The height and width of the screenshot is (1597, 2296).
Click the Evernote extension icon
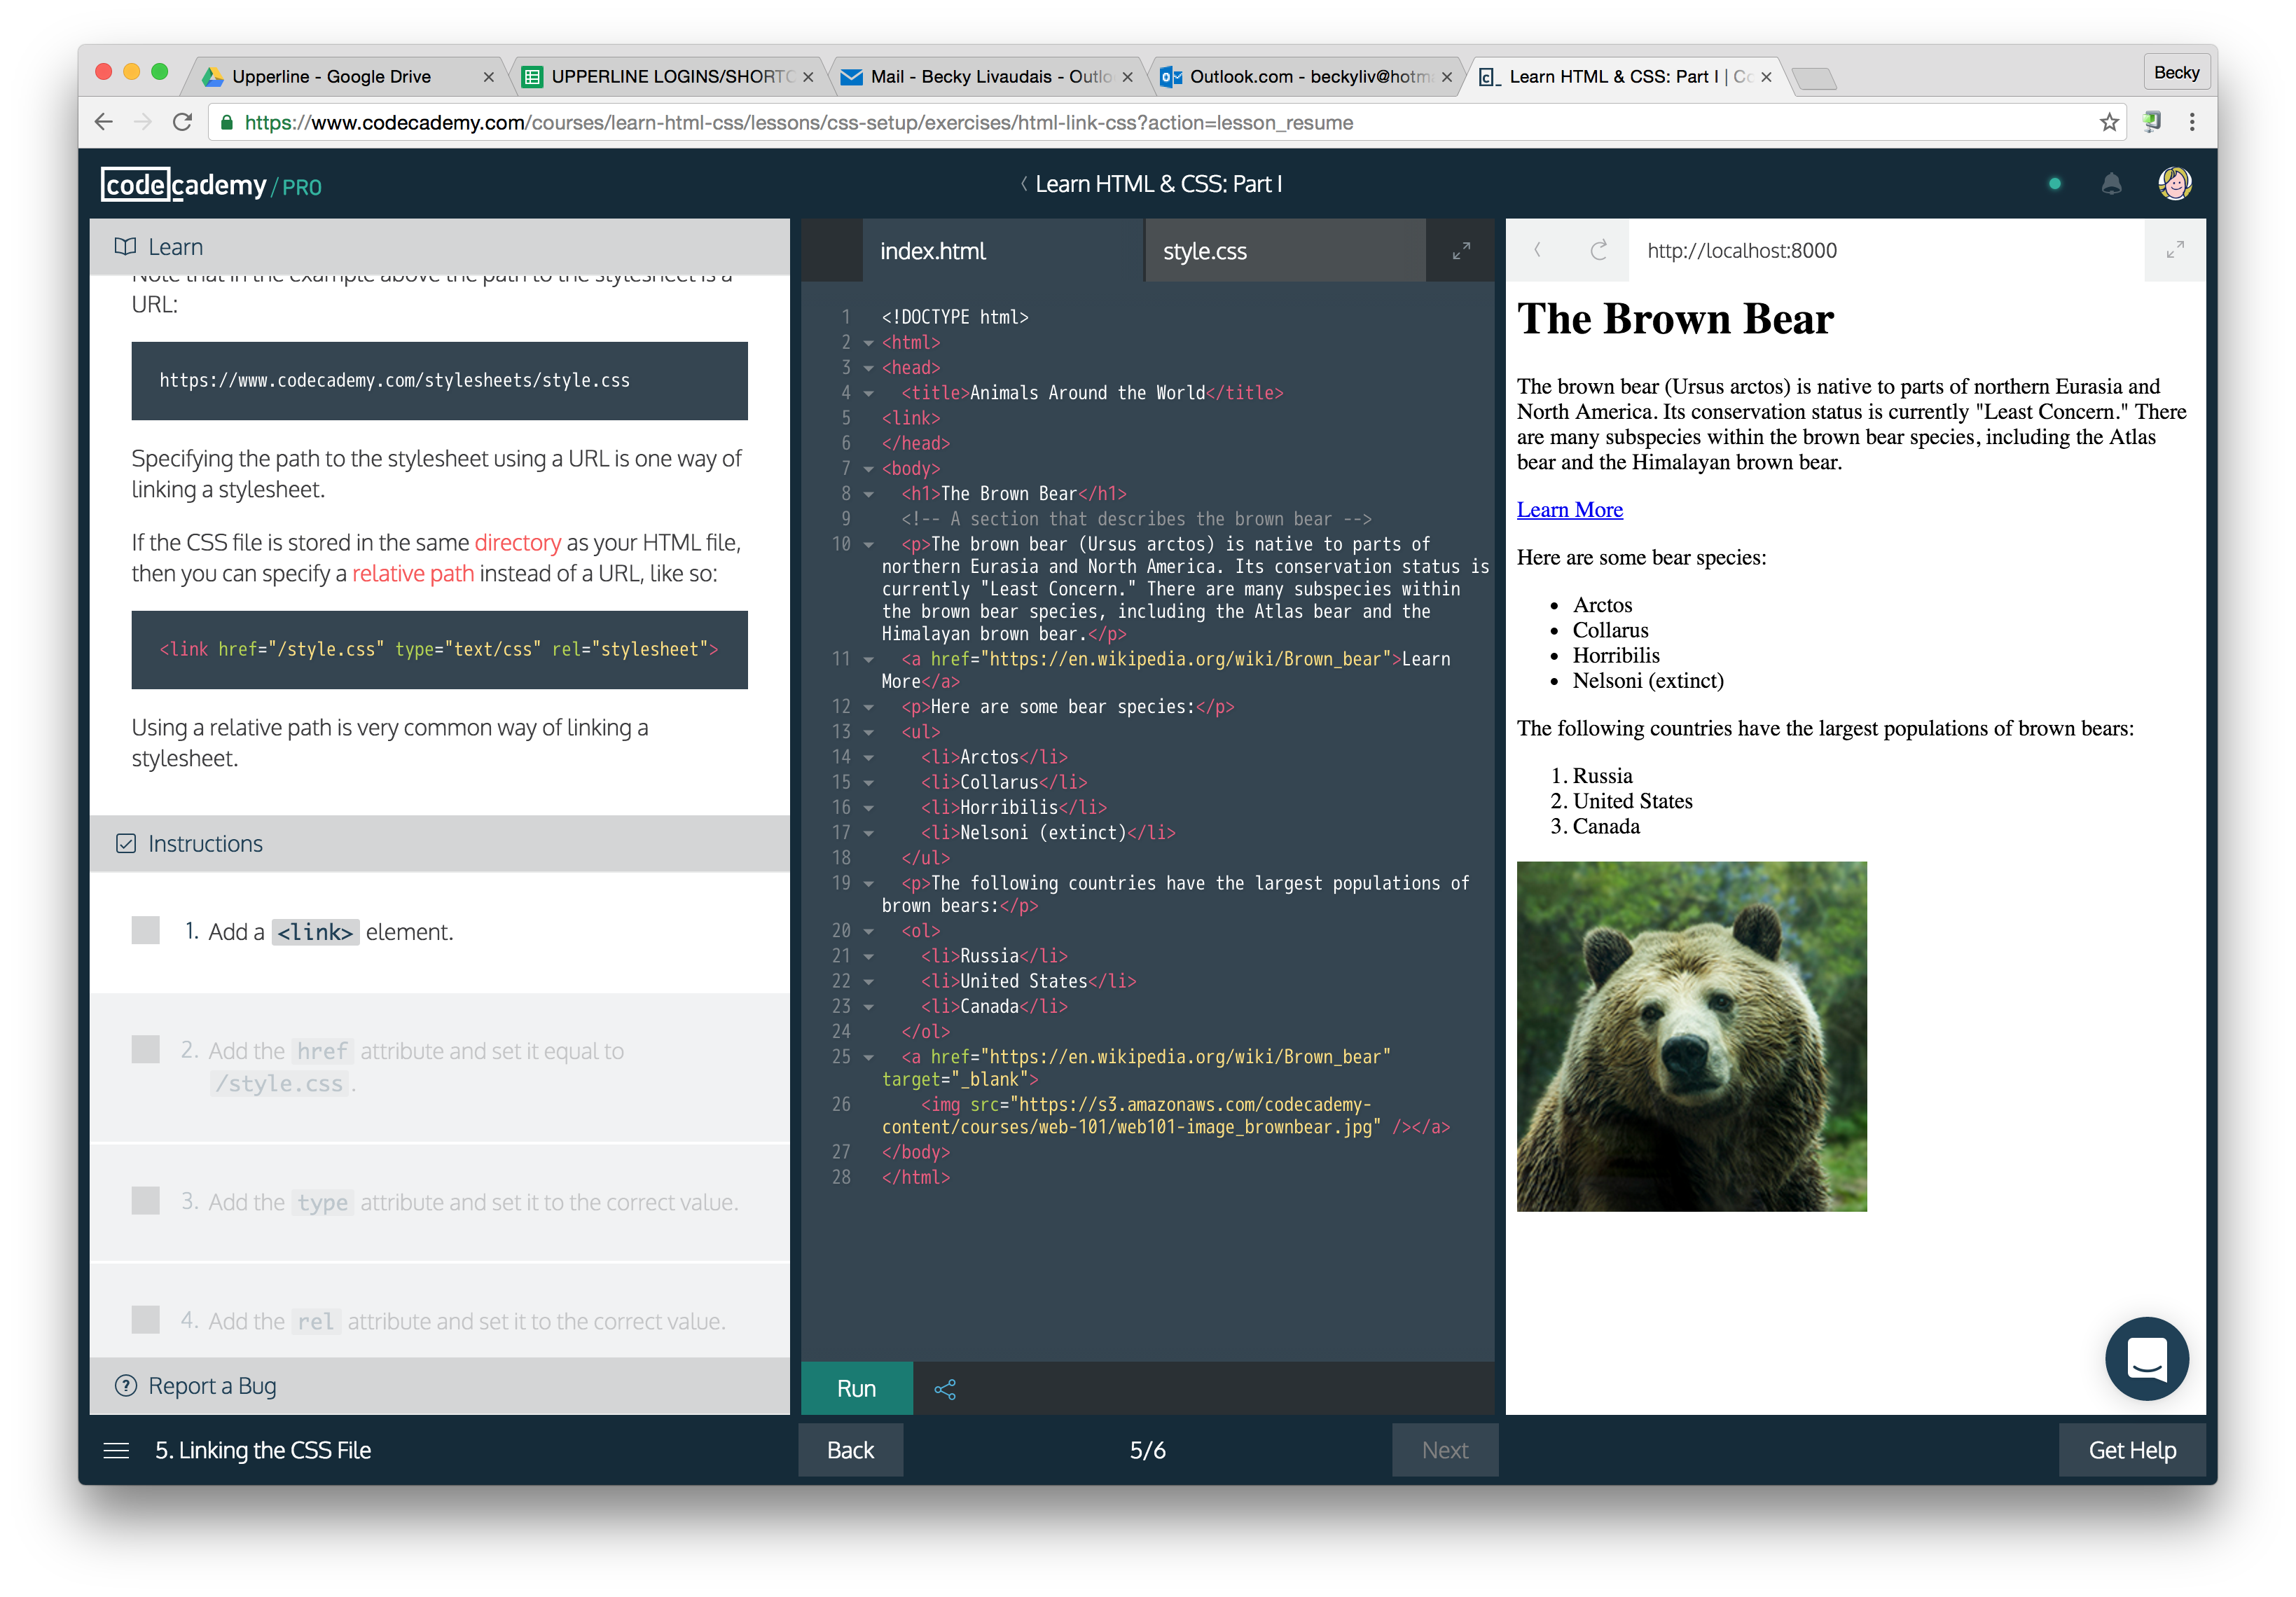click(2152, 122)
